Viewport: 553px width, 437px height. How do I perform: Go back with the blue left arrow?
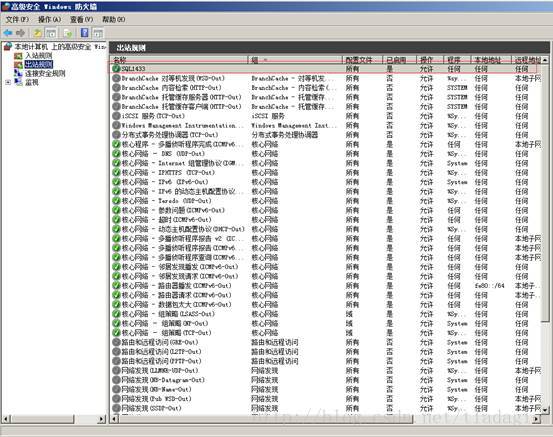pos(8,33)
